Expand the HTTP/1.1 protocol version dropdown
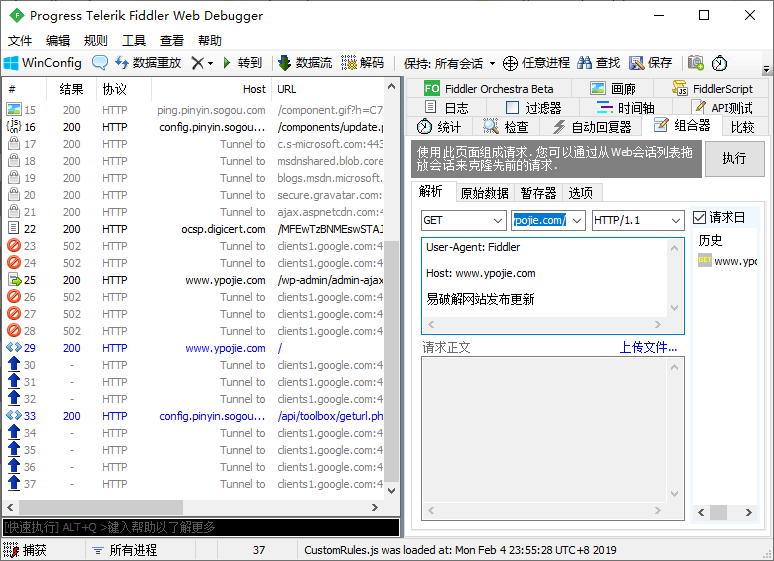Image resolution: width=774 pixels, height=561 pixels. 637,220
